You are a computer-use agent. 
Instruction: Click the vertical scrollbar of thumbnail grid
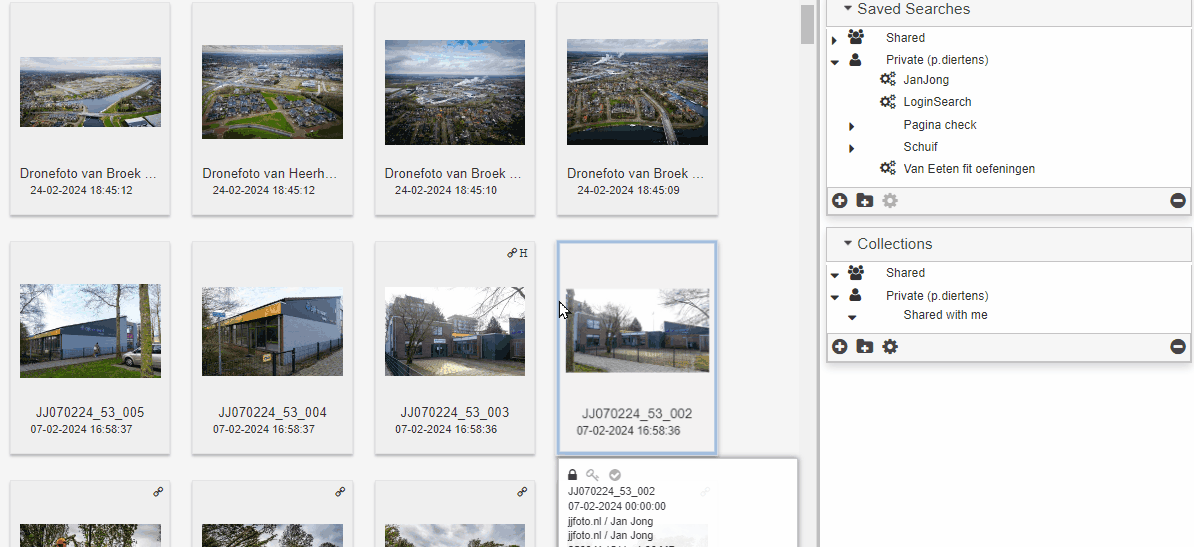807,25
